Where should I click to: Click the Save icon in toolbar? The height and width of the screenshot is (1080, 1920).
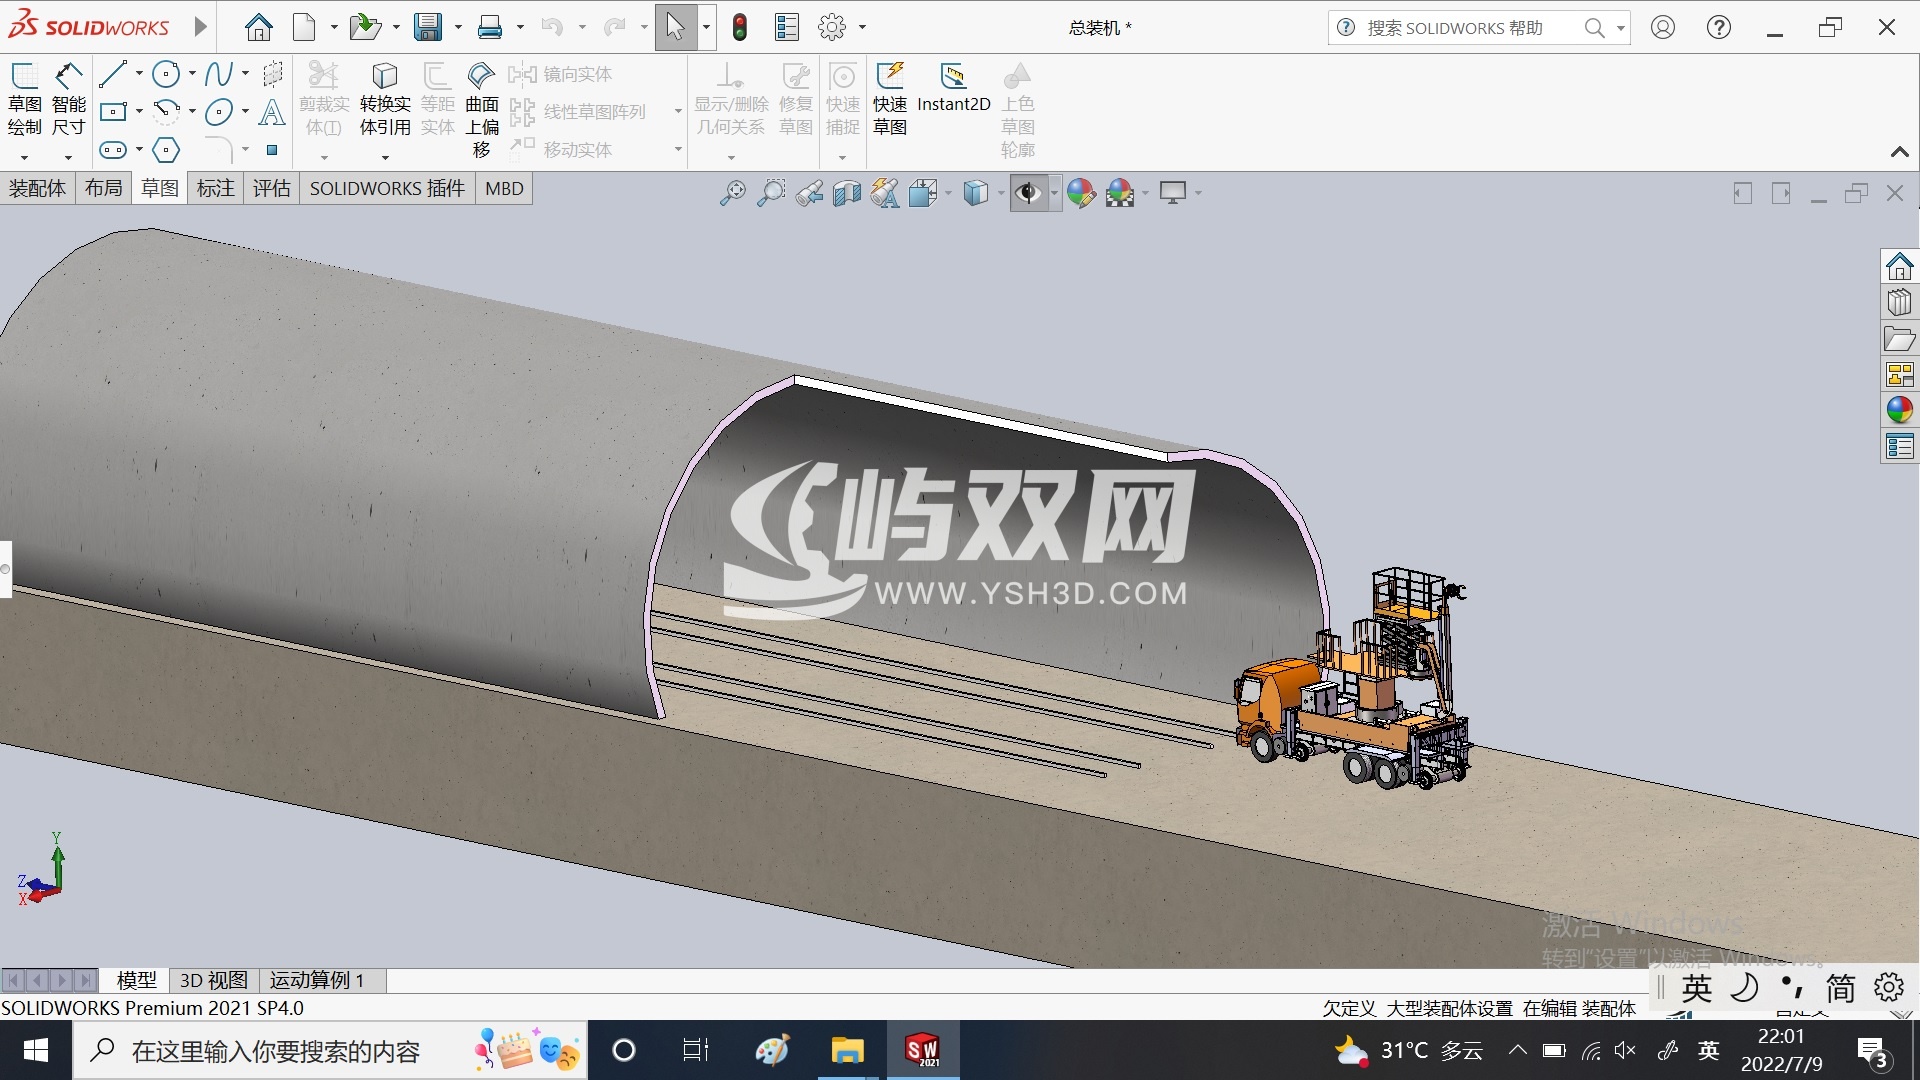pos(428,27)
